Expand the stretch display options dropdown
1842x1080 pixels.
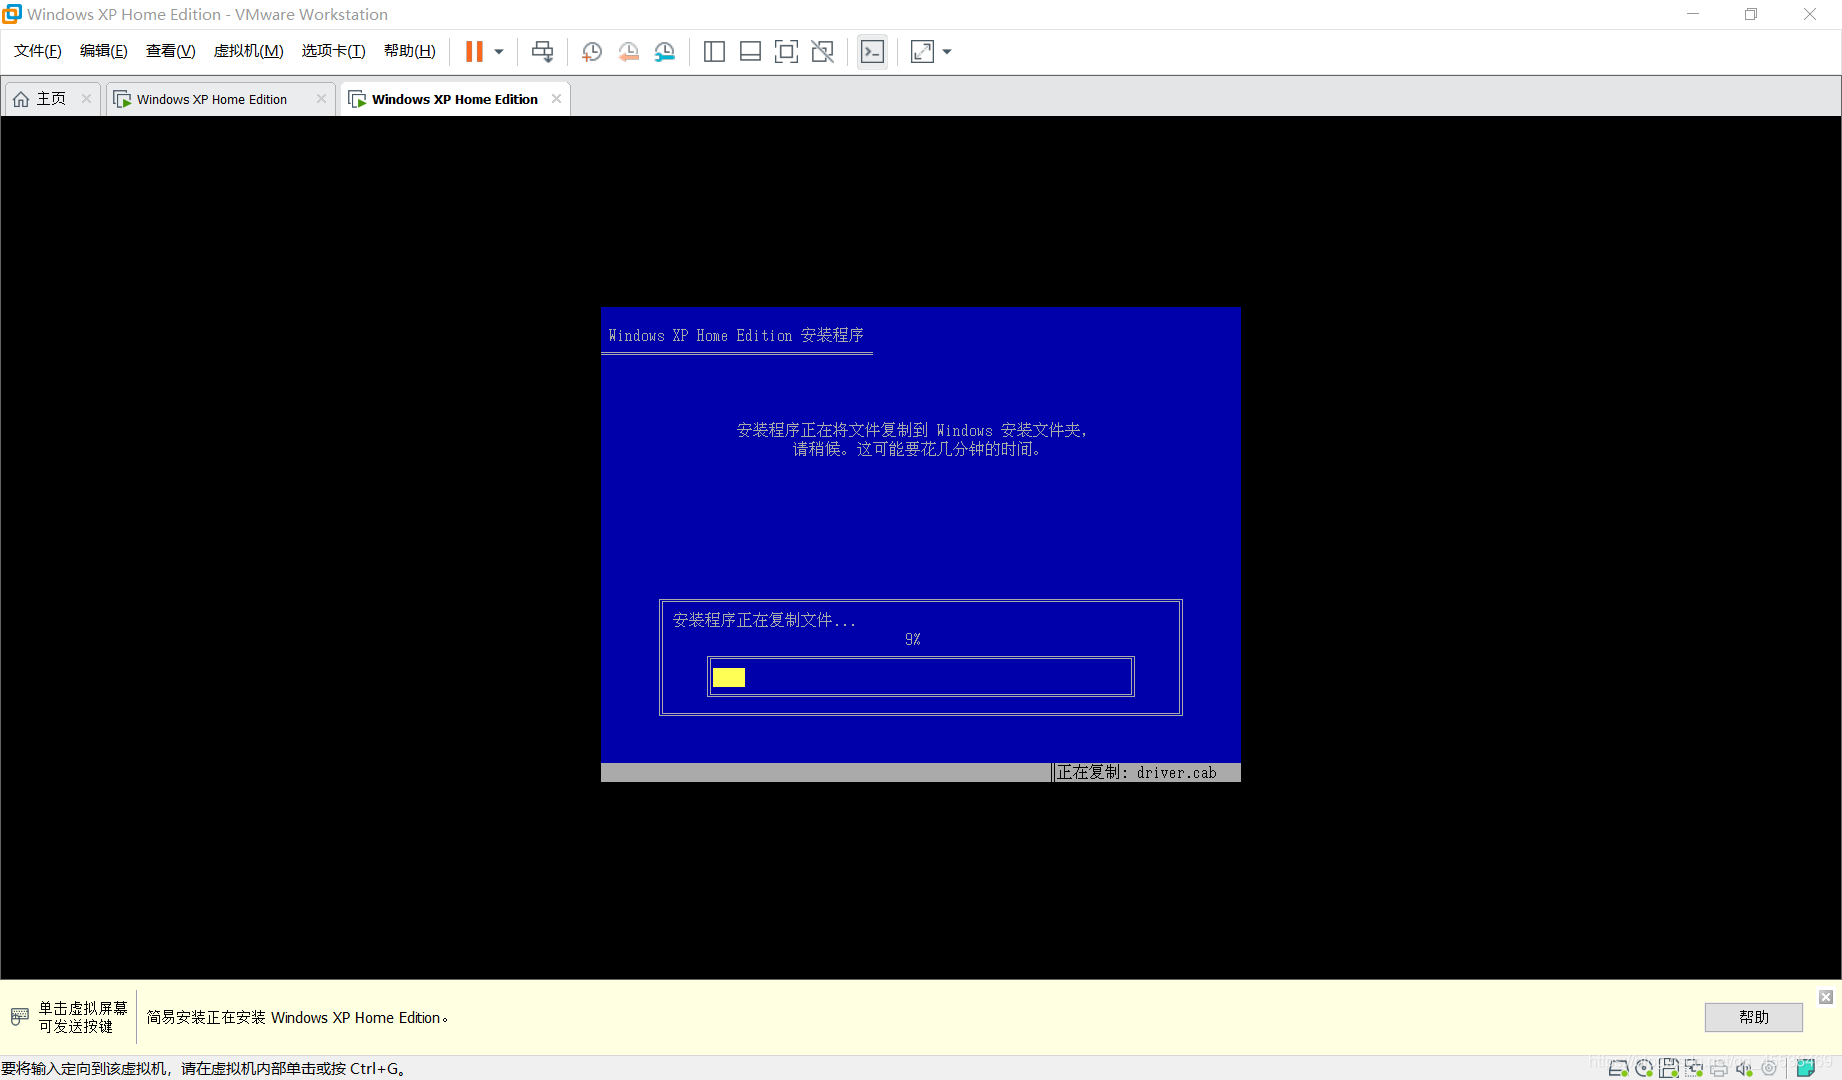click(947, 52)
